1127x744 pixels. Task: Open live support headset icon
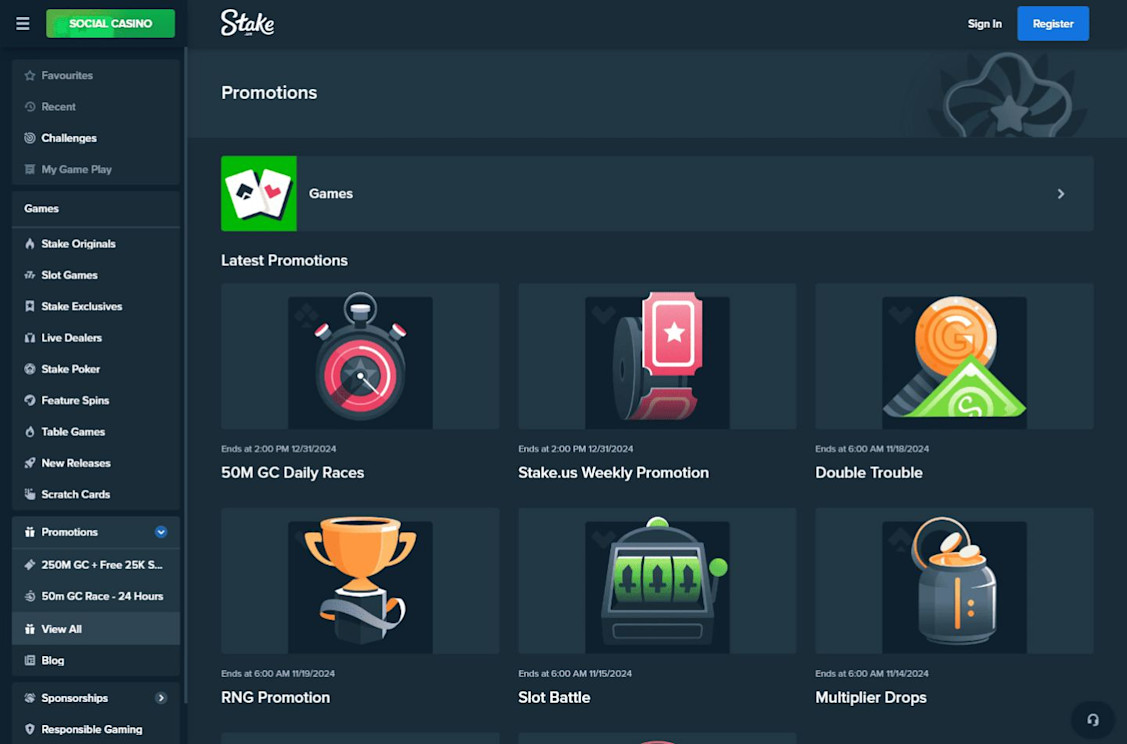pos(1092,720)
